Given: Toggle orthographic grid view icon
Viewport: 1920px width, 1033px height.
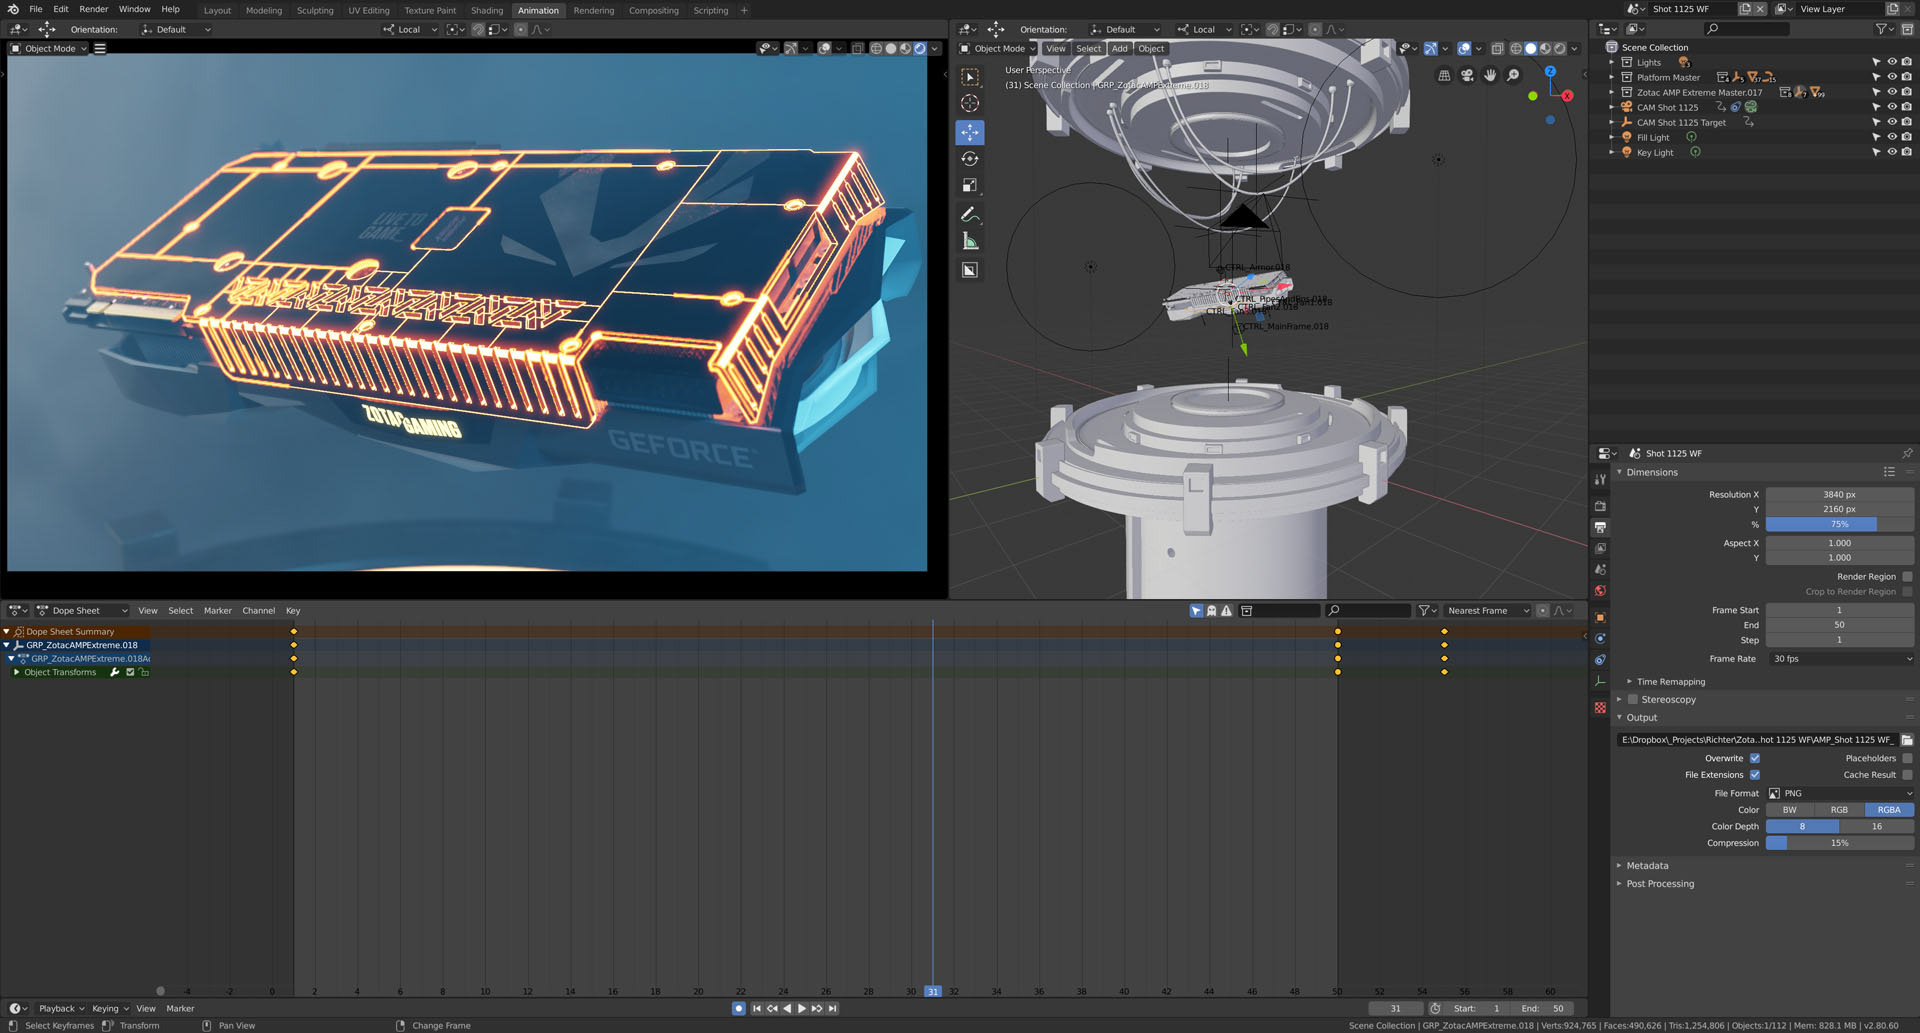Looking at the screenshot, I should (x=1444, y=76).
